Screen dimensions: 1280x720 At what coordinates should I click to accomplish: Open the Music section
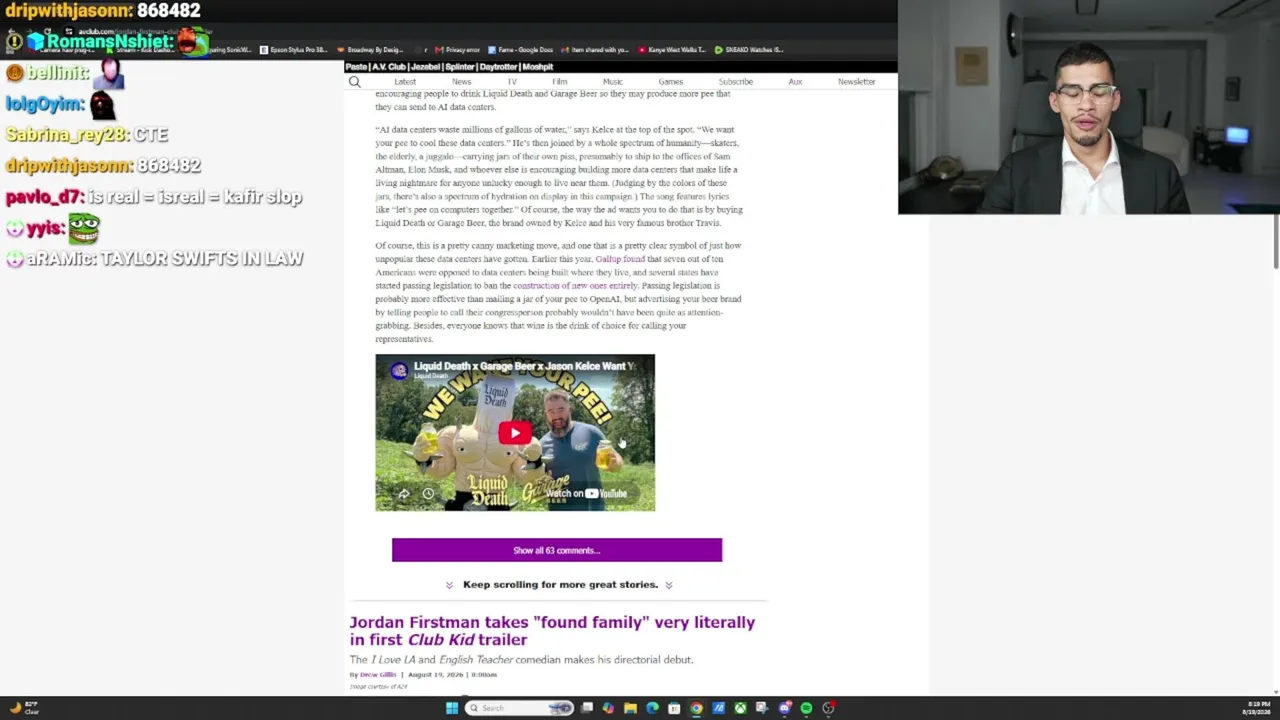613,82
